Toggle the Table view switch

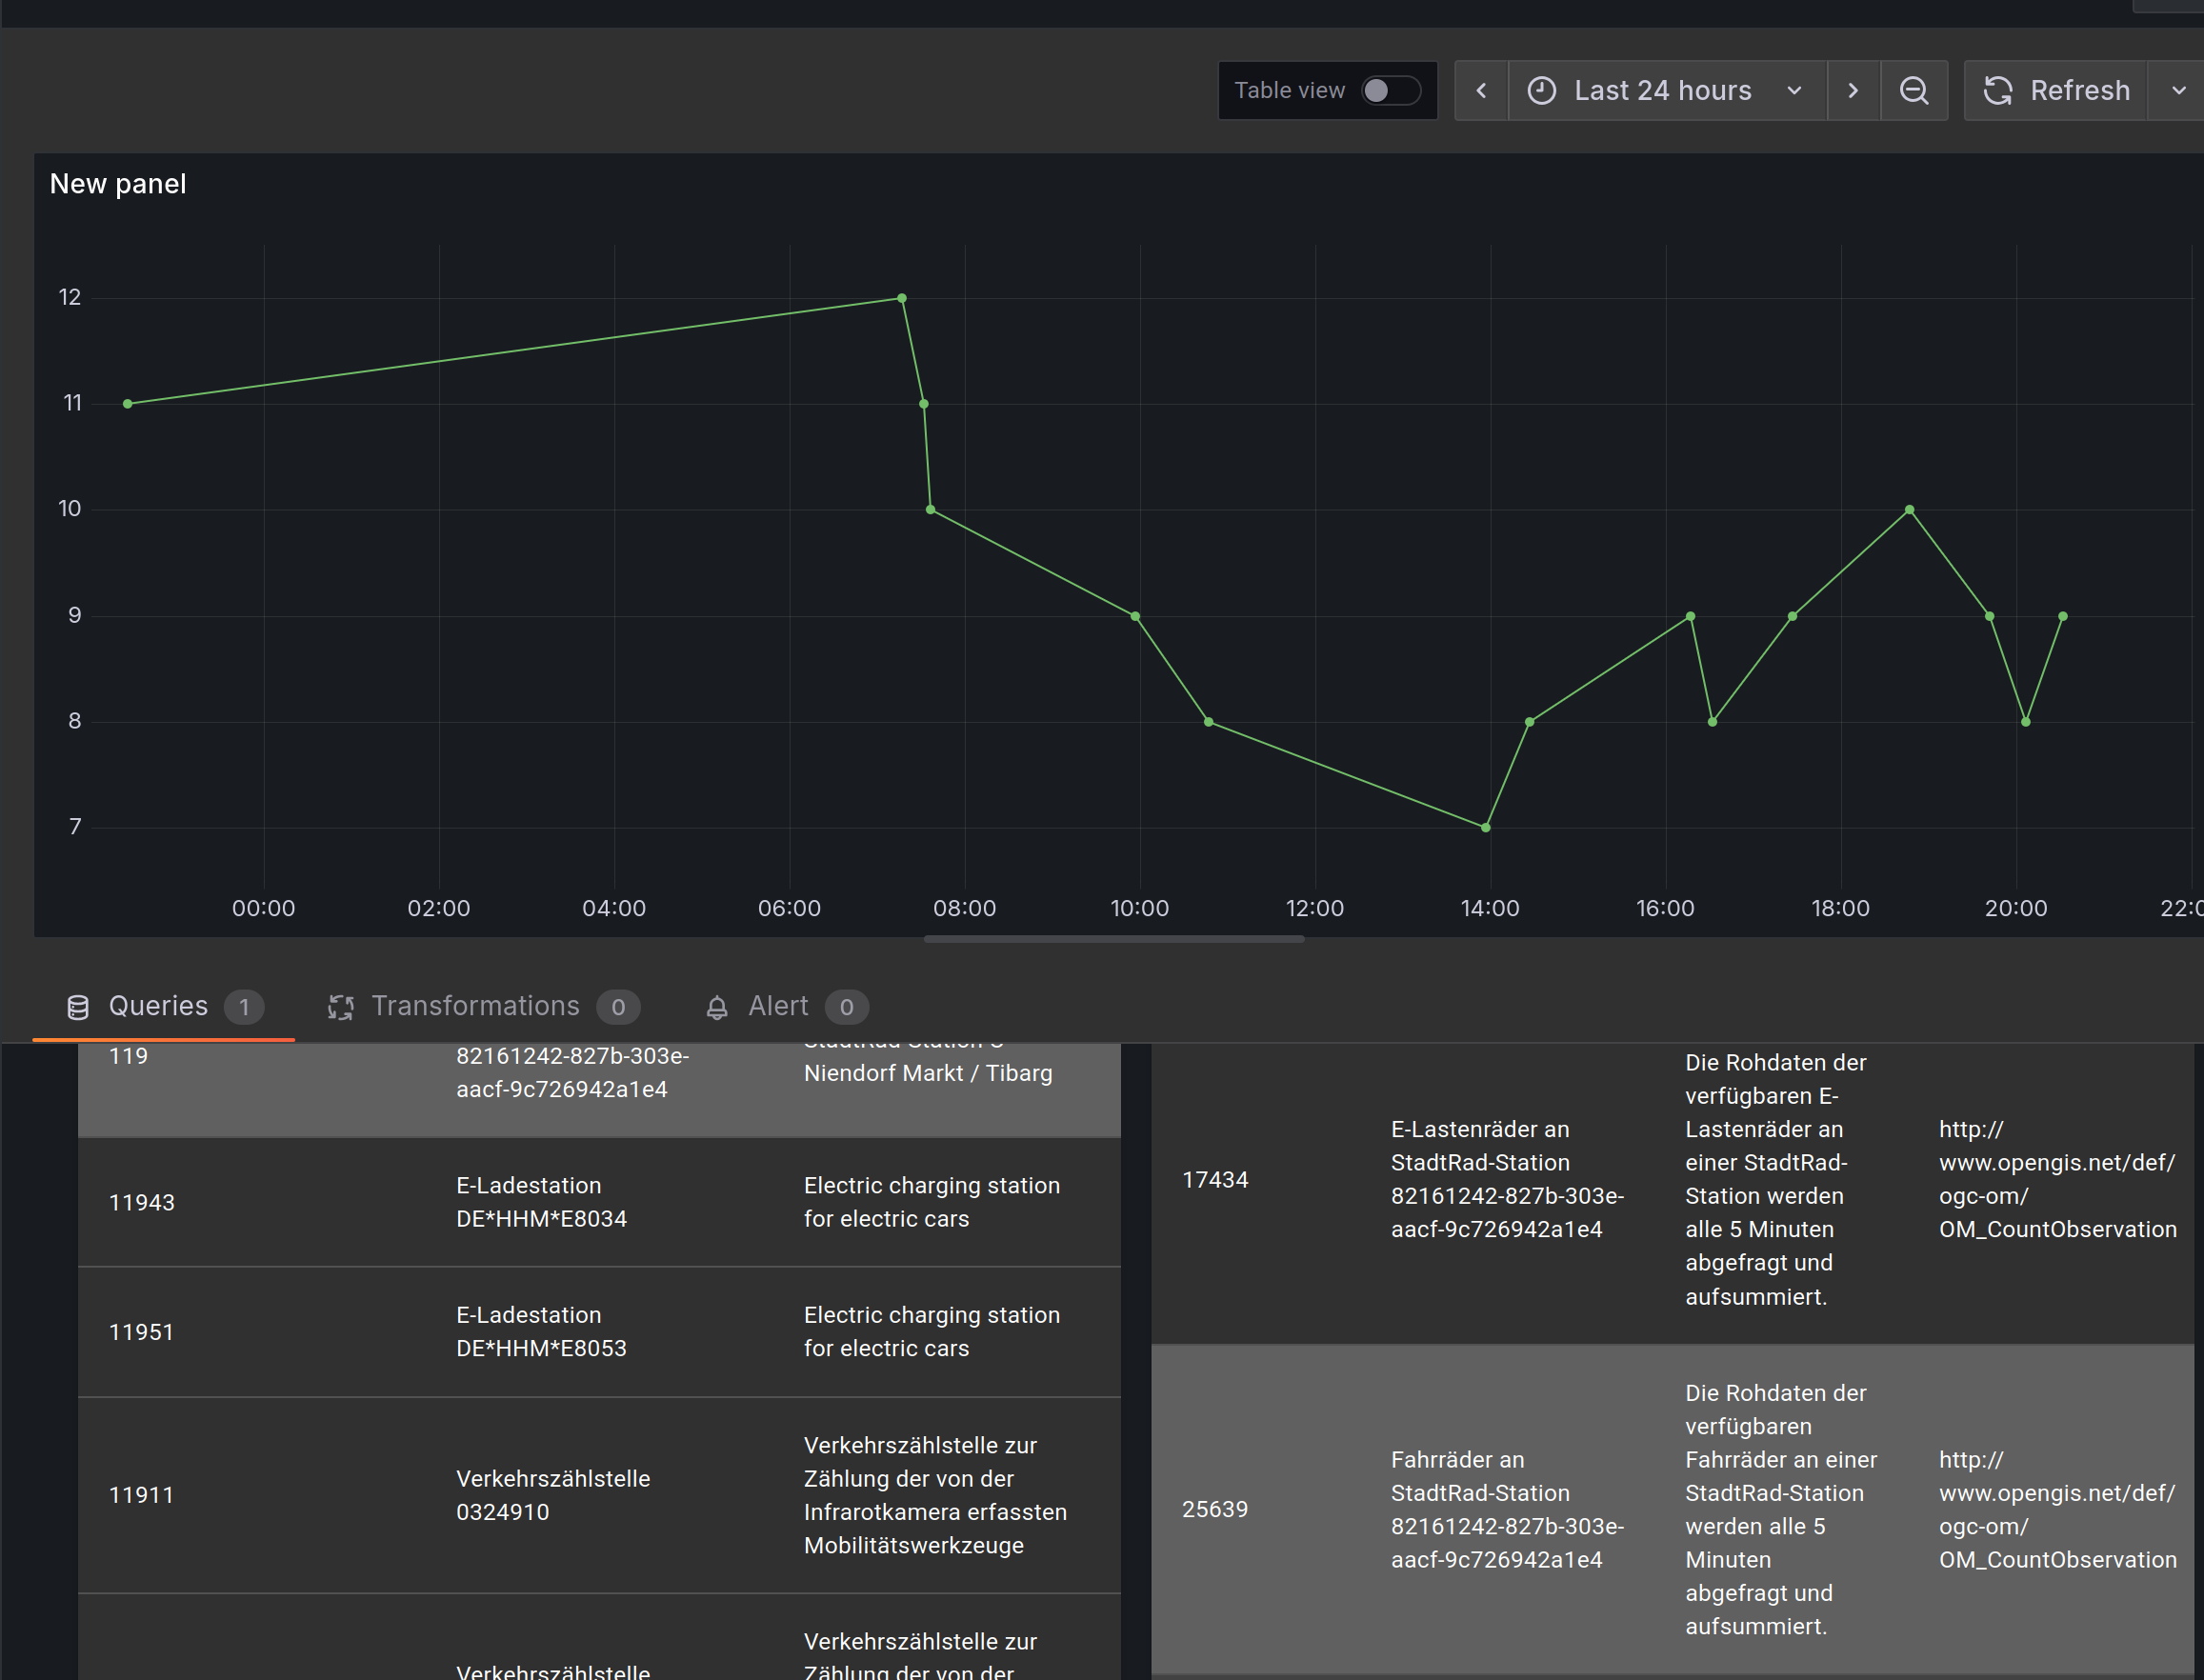[x=1390, y=91]
